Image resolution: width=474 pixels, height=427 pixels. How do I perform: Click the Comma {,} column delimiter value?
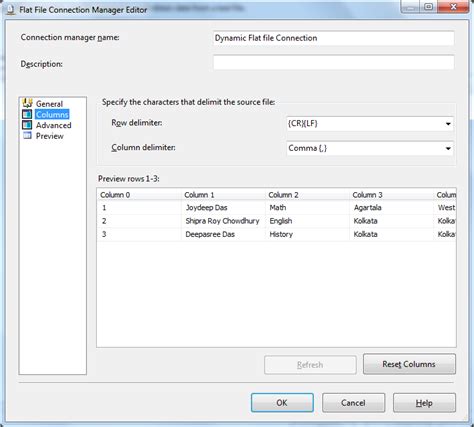pyautogui.click(x=308, y=148)
